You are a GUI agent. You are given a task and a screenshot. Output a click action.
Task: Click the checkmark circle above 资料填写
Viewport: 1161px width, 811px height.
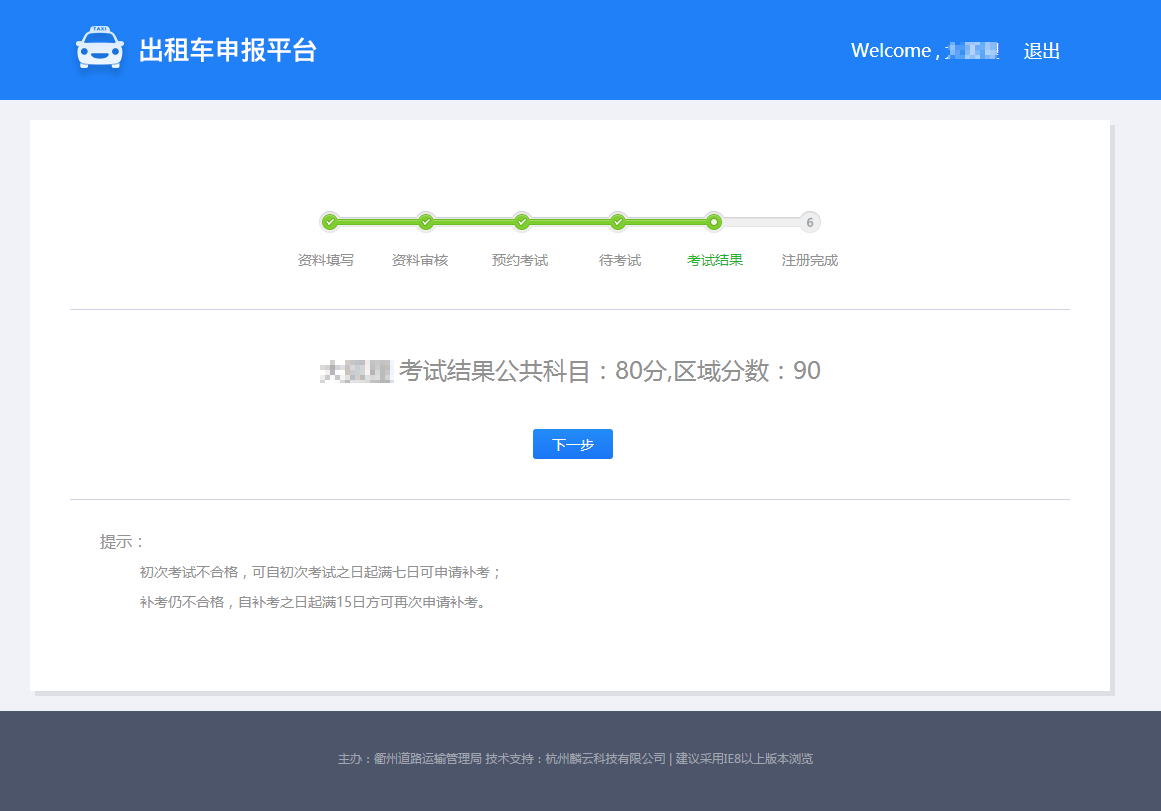click(x=330, y=222)
